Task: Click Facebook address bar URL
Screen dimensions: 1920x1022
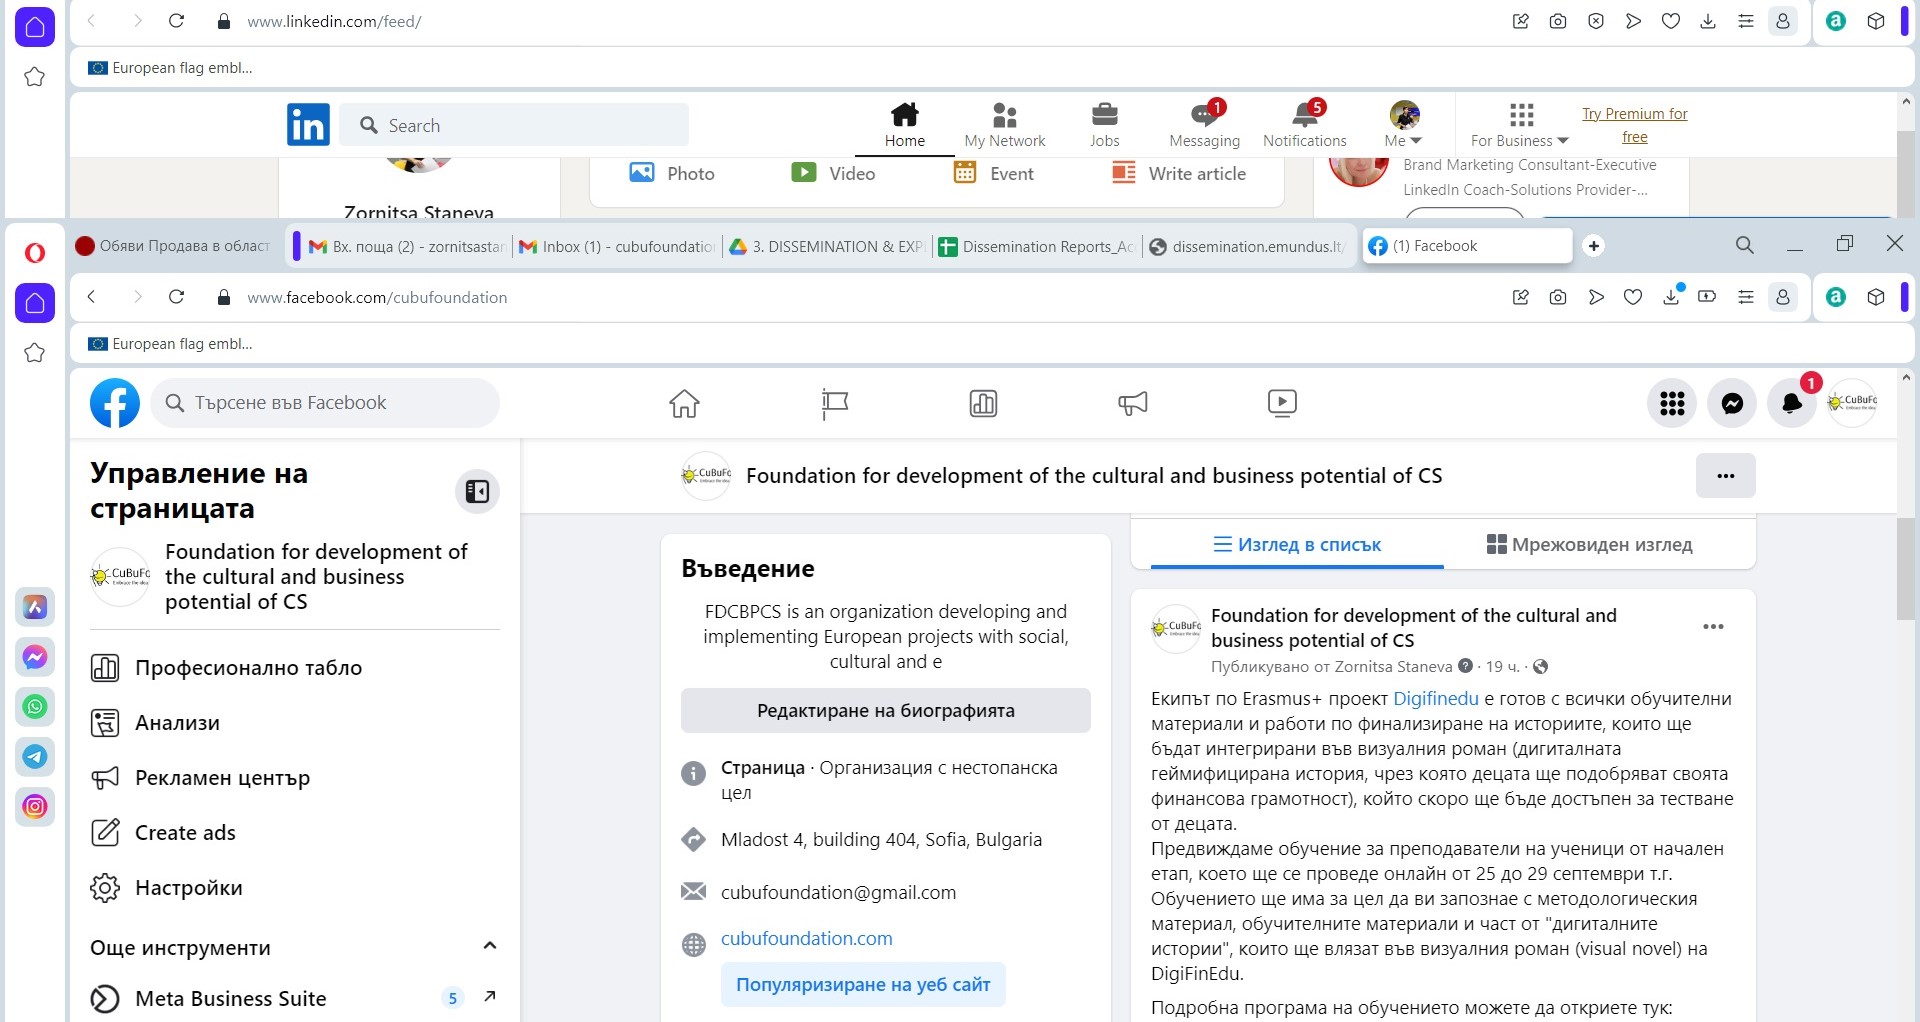Action: tap(377, 298)
